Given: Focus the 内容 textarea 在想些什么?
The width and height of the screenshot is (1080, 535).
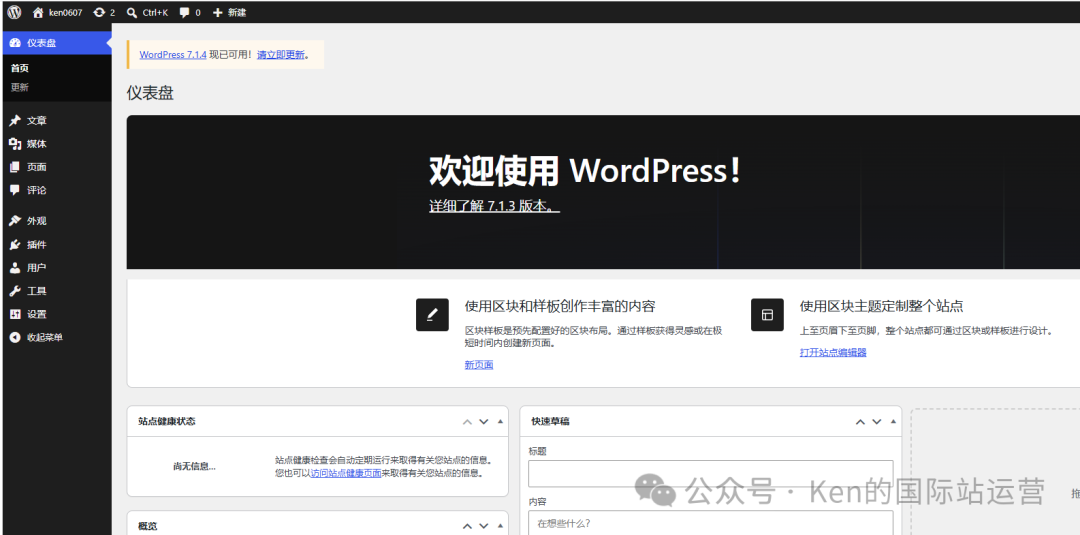Looking at the screenshot, I should [711, 523].
